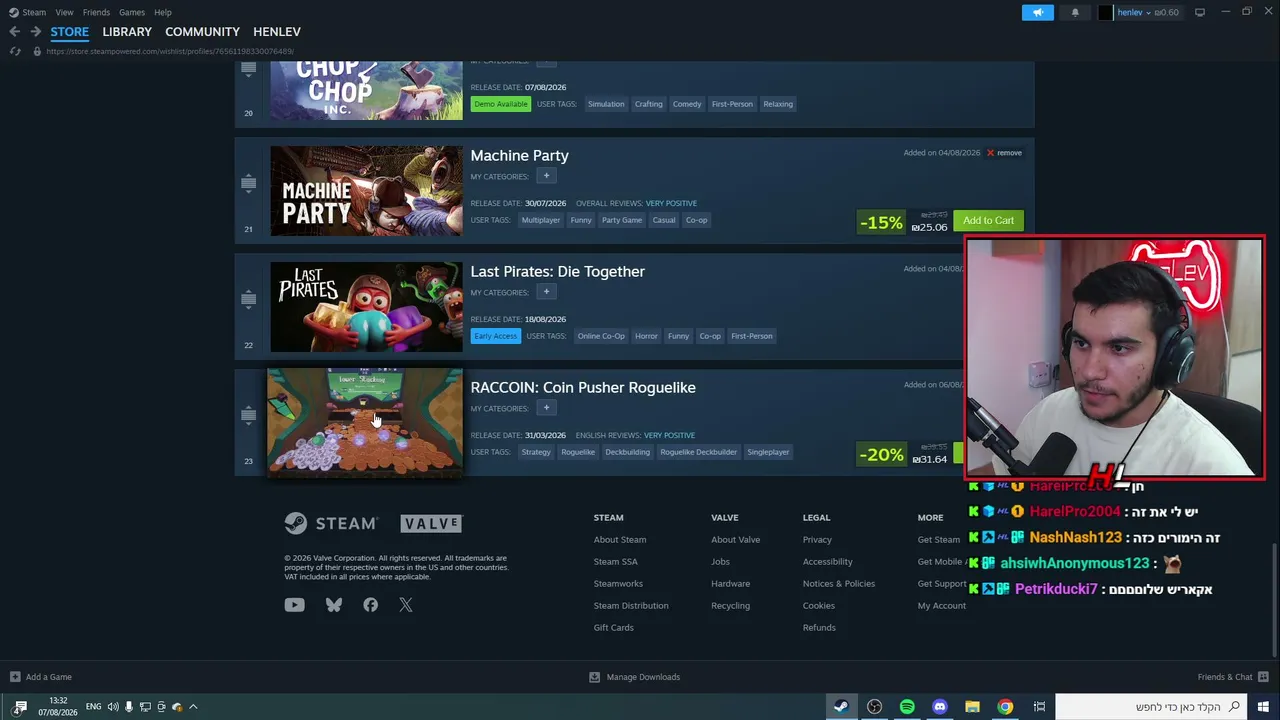Screen dimensions: 1280x720
Task: Click the drag handle for RACCOON row
Action: click(249, 415)
